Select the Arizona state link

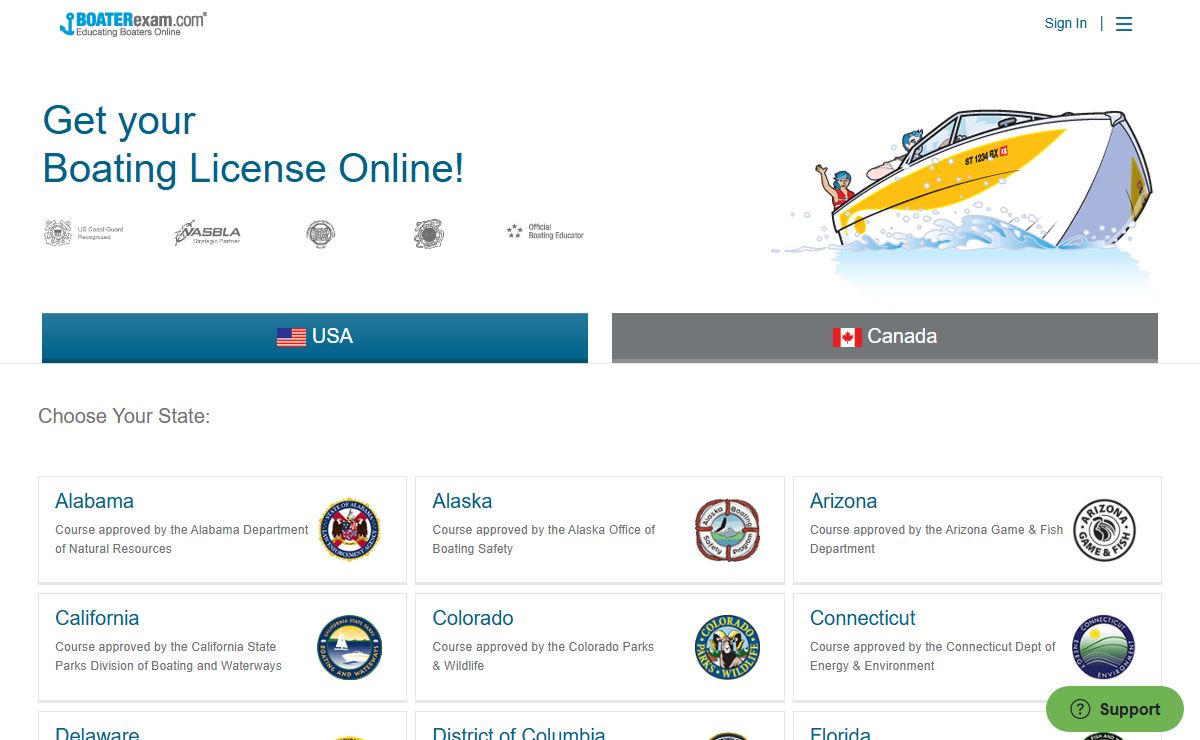point(843,501)
